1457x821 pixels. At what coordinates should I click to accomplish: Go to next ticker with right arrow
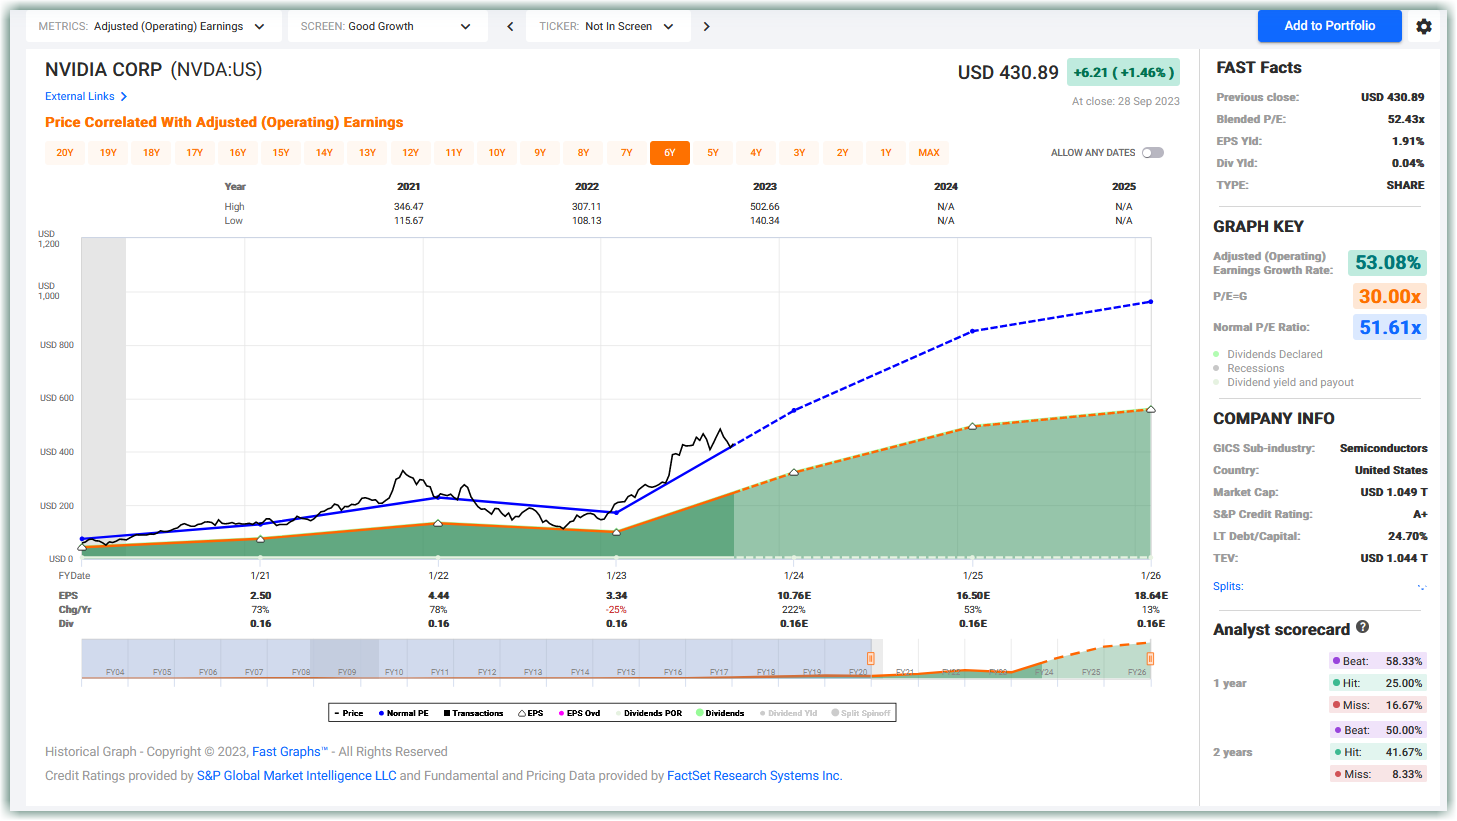coord(706,27)
